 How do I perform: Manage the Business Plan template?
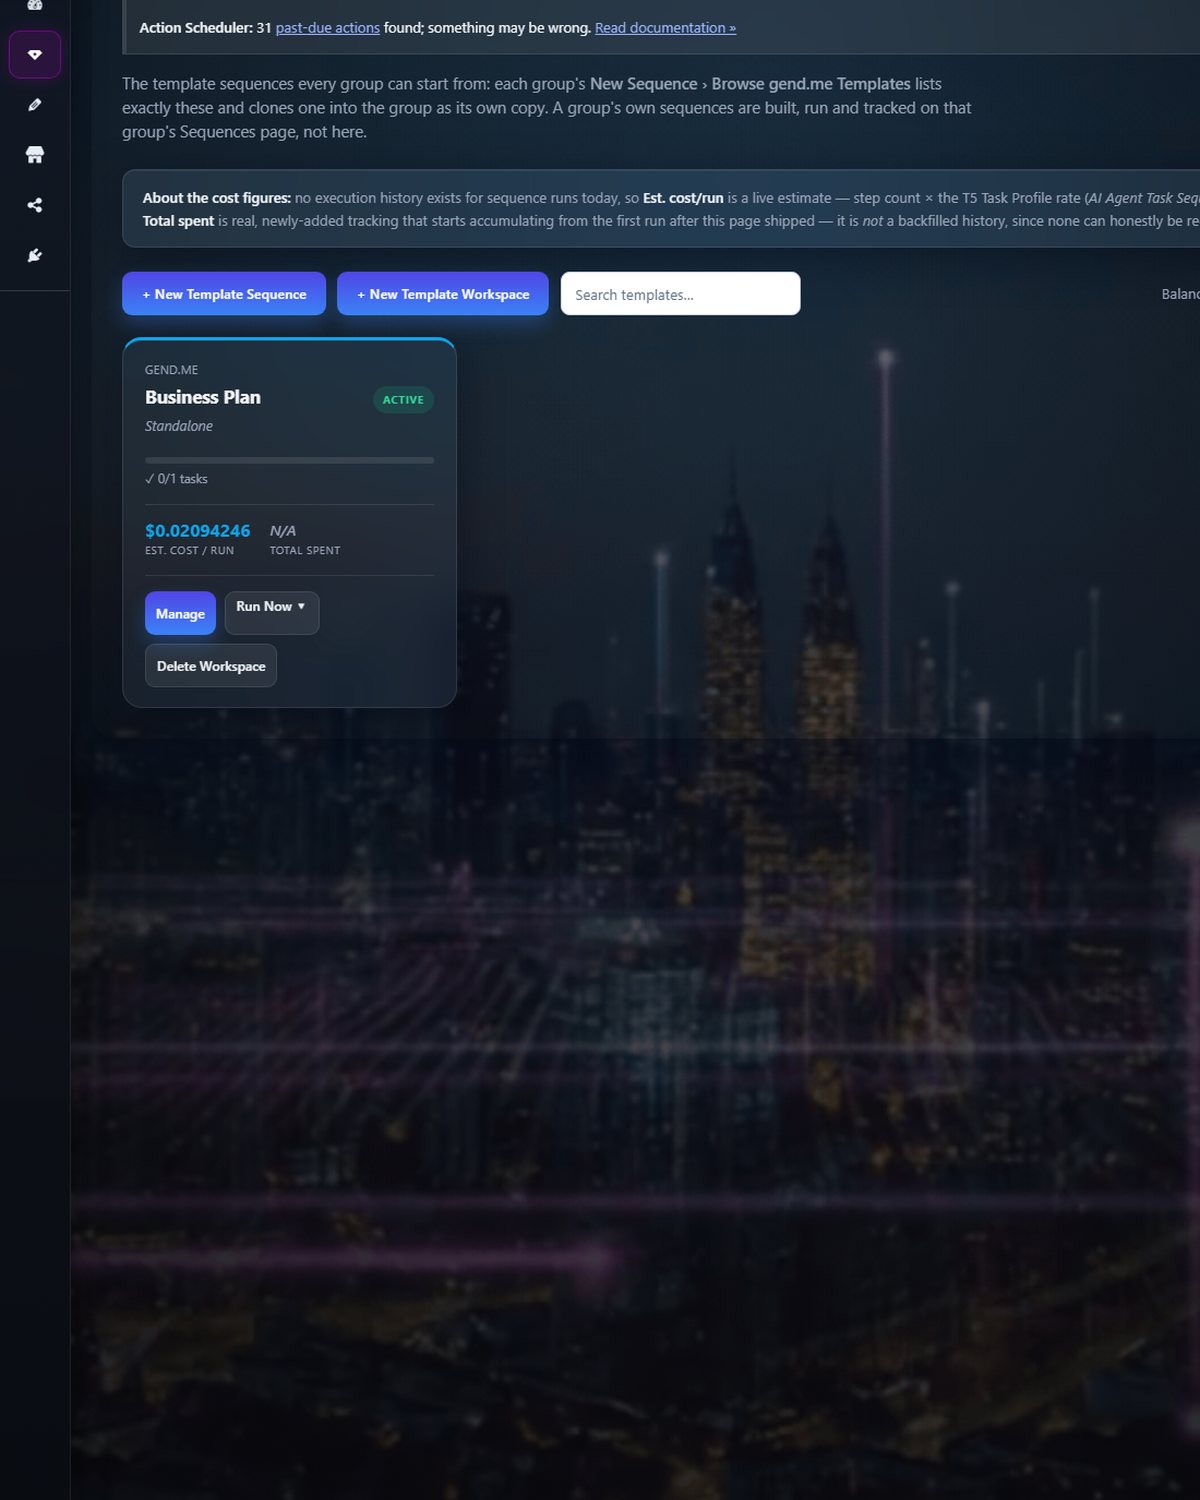tap(180, 613)
